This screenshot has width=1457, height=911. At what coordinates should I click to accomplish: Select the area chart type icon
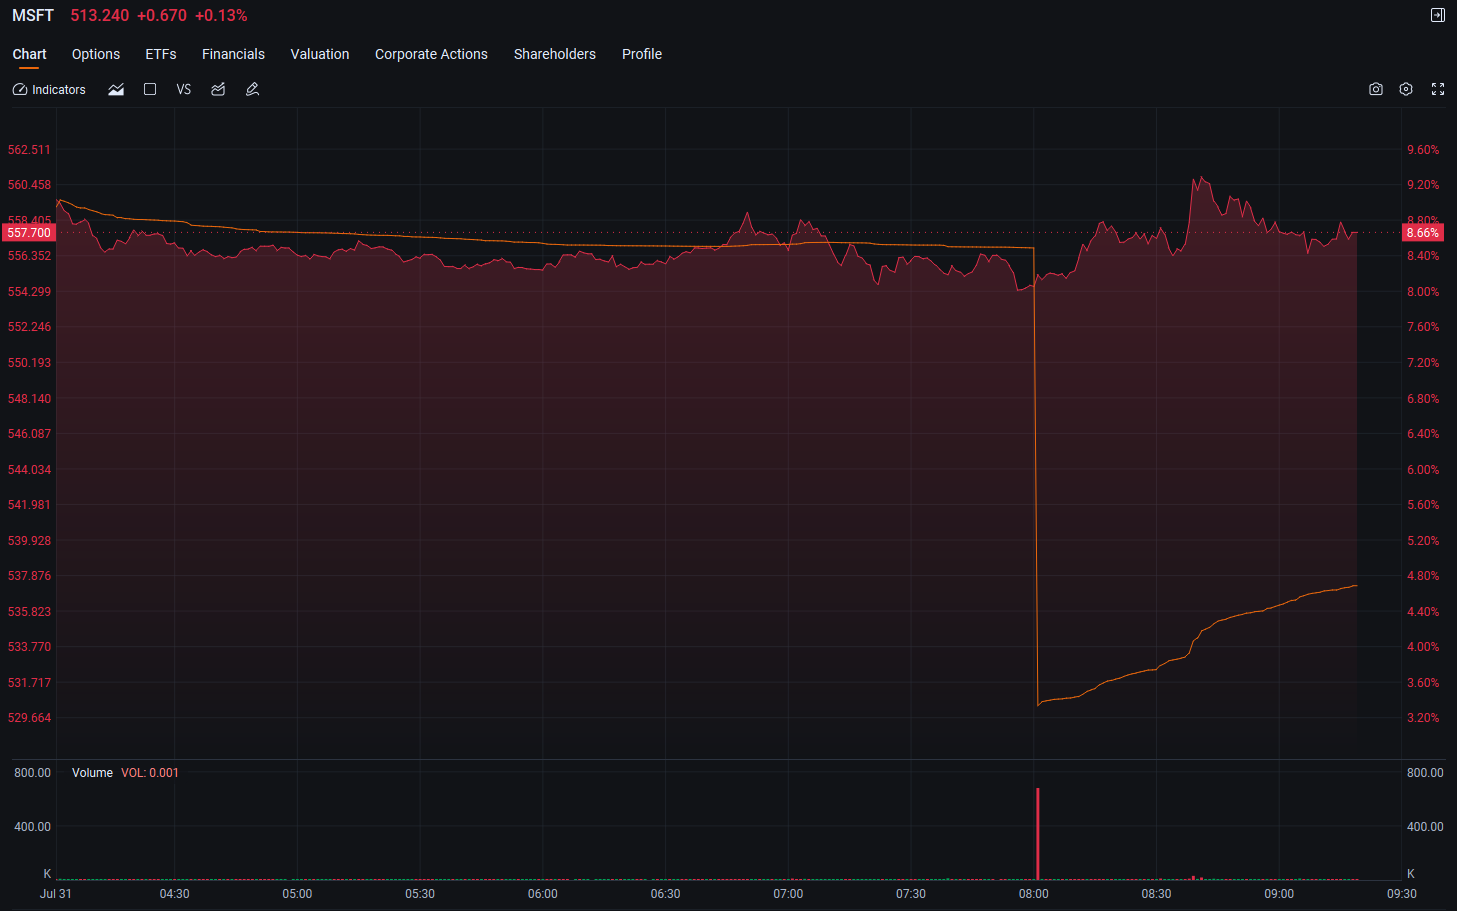116,90
